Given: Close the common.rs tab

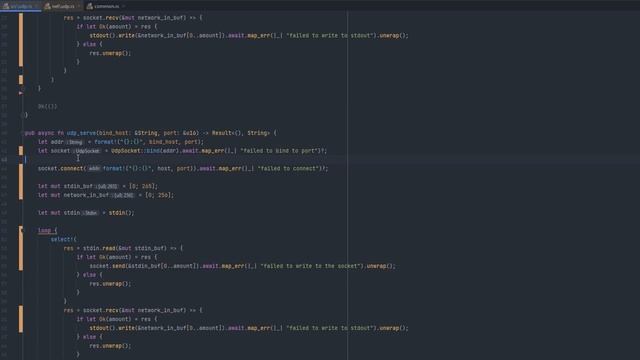Looking at the screenshot, I should 123,6.
